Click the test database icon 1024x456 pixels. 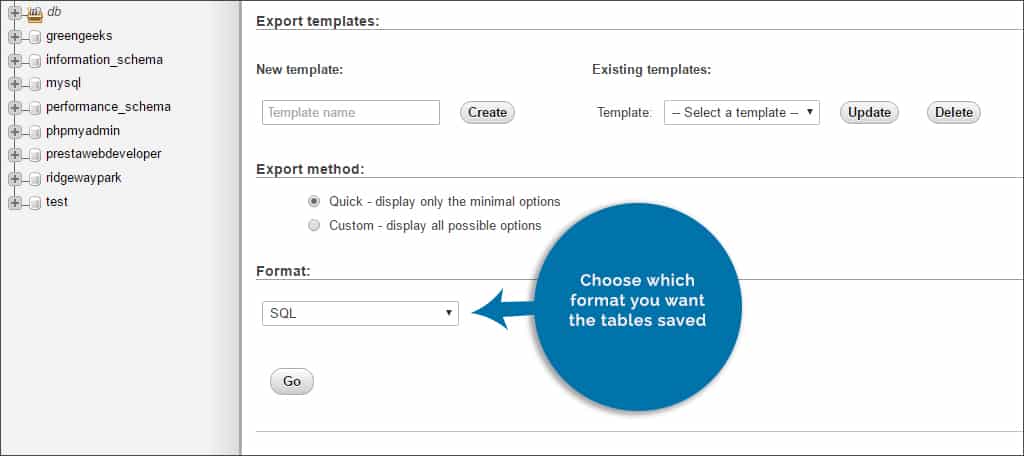pos(35,203)
